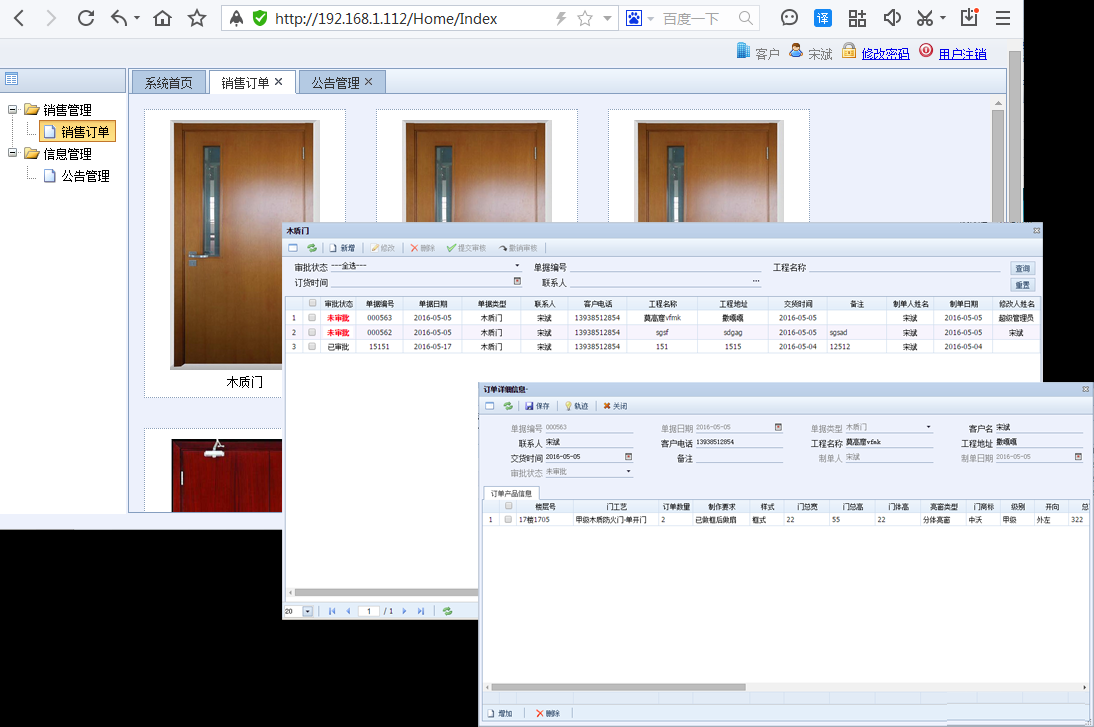The width and height of the screenshot is (1094, 727).
Task: Switch to the 公告管理 tab
Action: pos(335,83)
